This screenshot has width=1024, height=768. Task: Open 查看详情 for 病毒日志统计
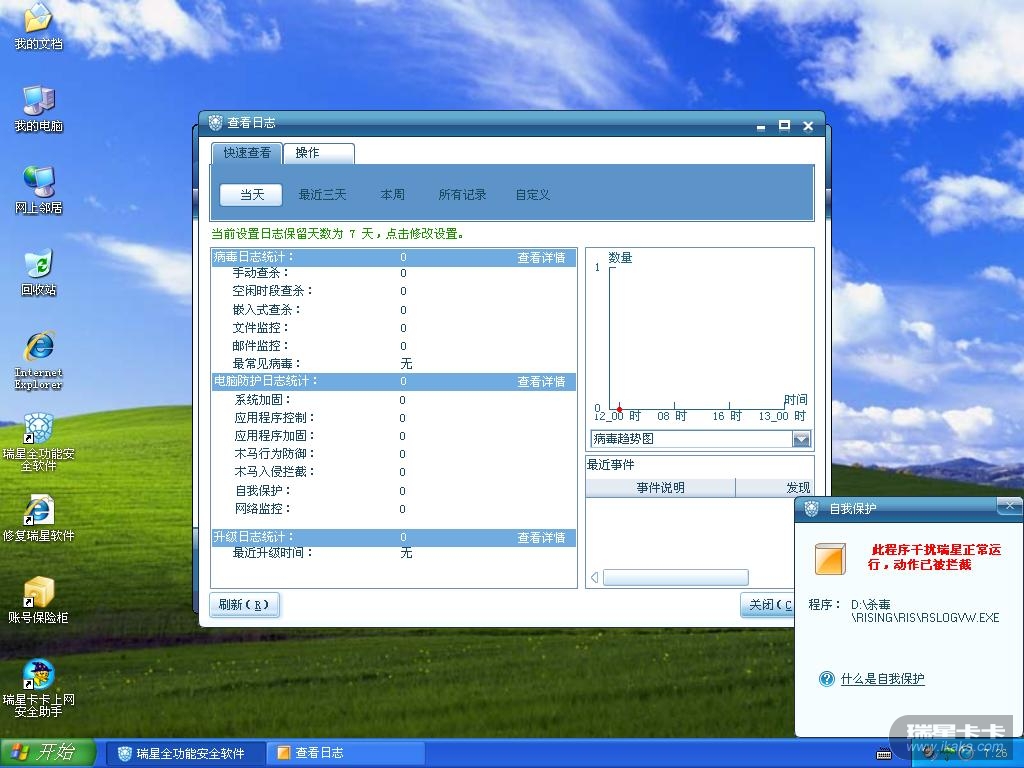pos(541,258)
